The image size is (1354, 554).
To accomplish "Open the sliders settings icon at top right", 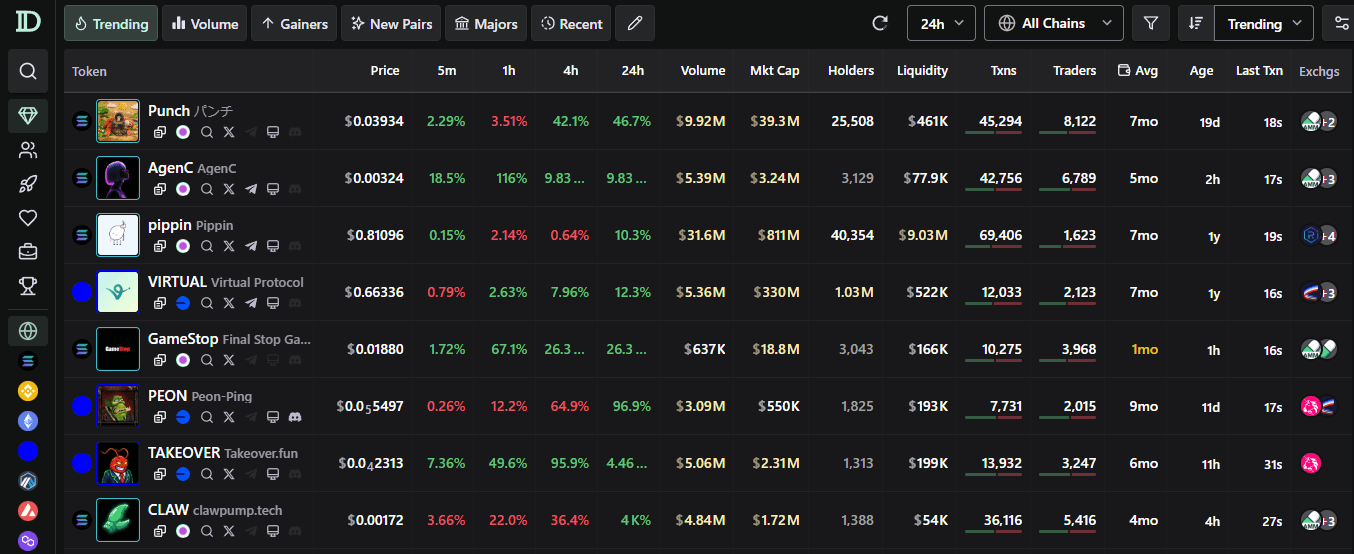I will click(1340, 23).
